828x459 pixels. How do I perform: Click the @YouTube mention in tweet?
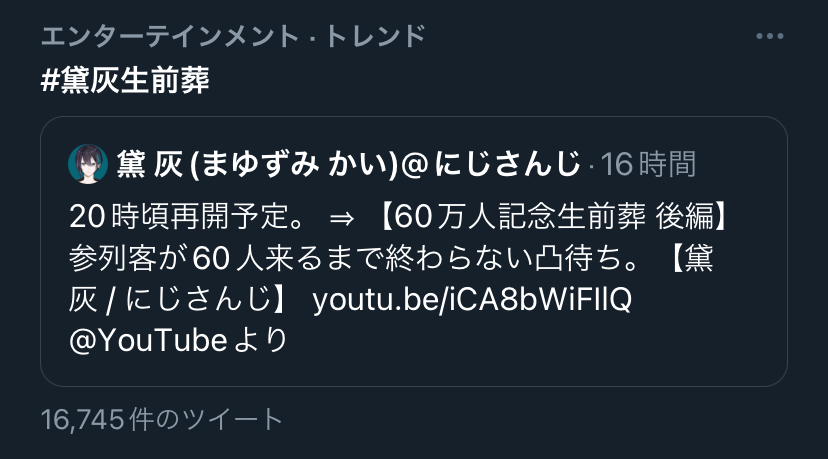148,340
